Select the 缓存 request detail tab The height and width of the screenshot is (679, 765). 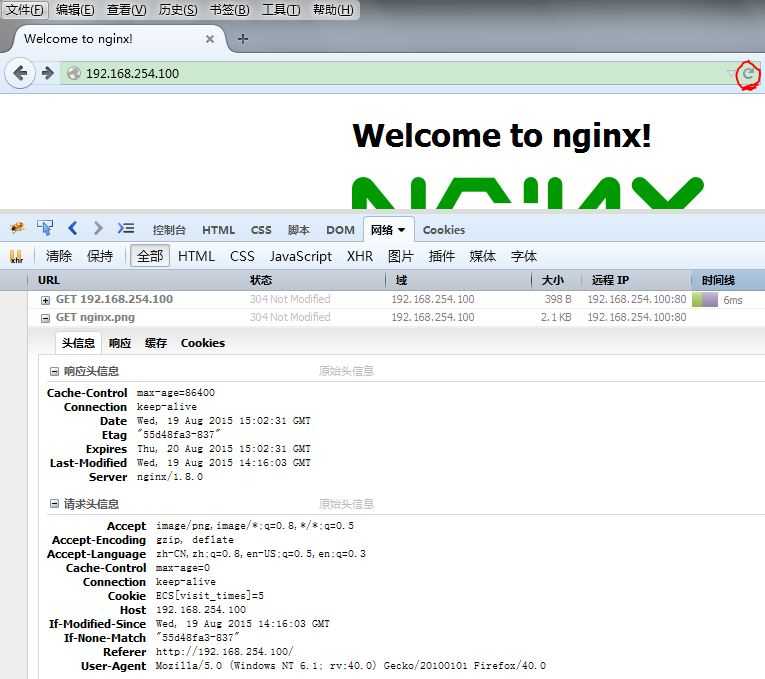(x=156, y=343)
